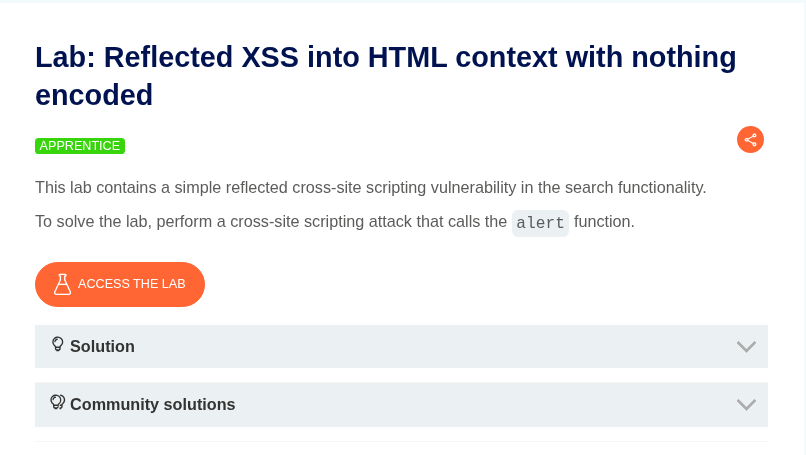Image resolution: width=806 pixels, height=455 pixels.
Task: Click the flask icon in Access the Lab
Action: tap(62, 284)
